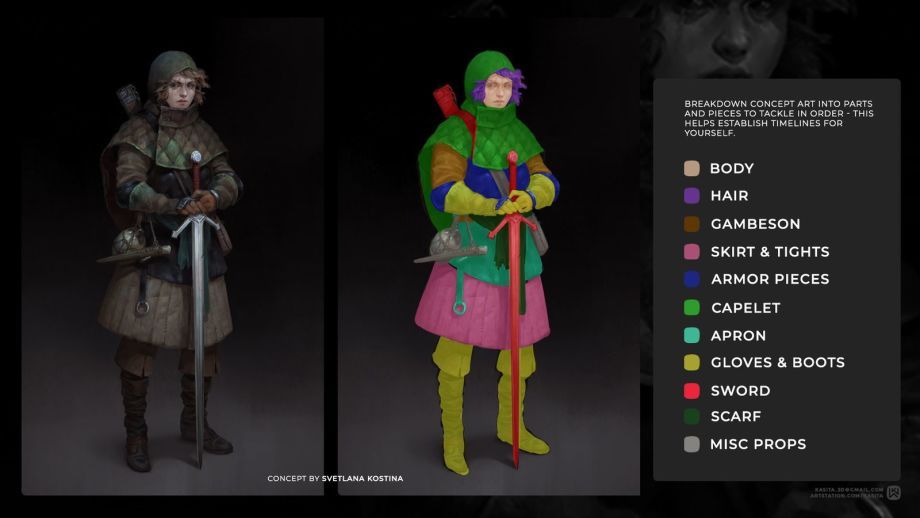Click the green CAPELET swatch
Viewport: 920px width, 518px height.
pos(692,307)
